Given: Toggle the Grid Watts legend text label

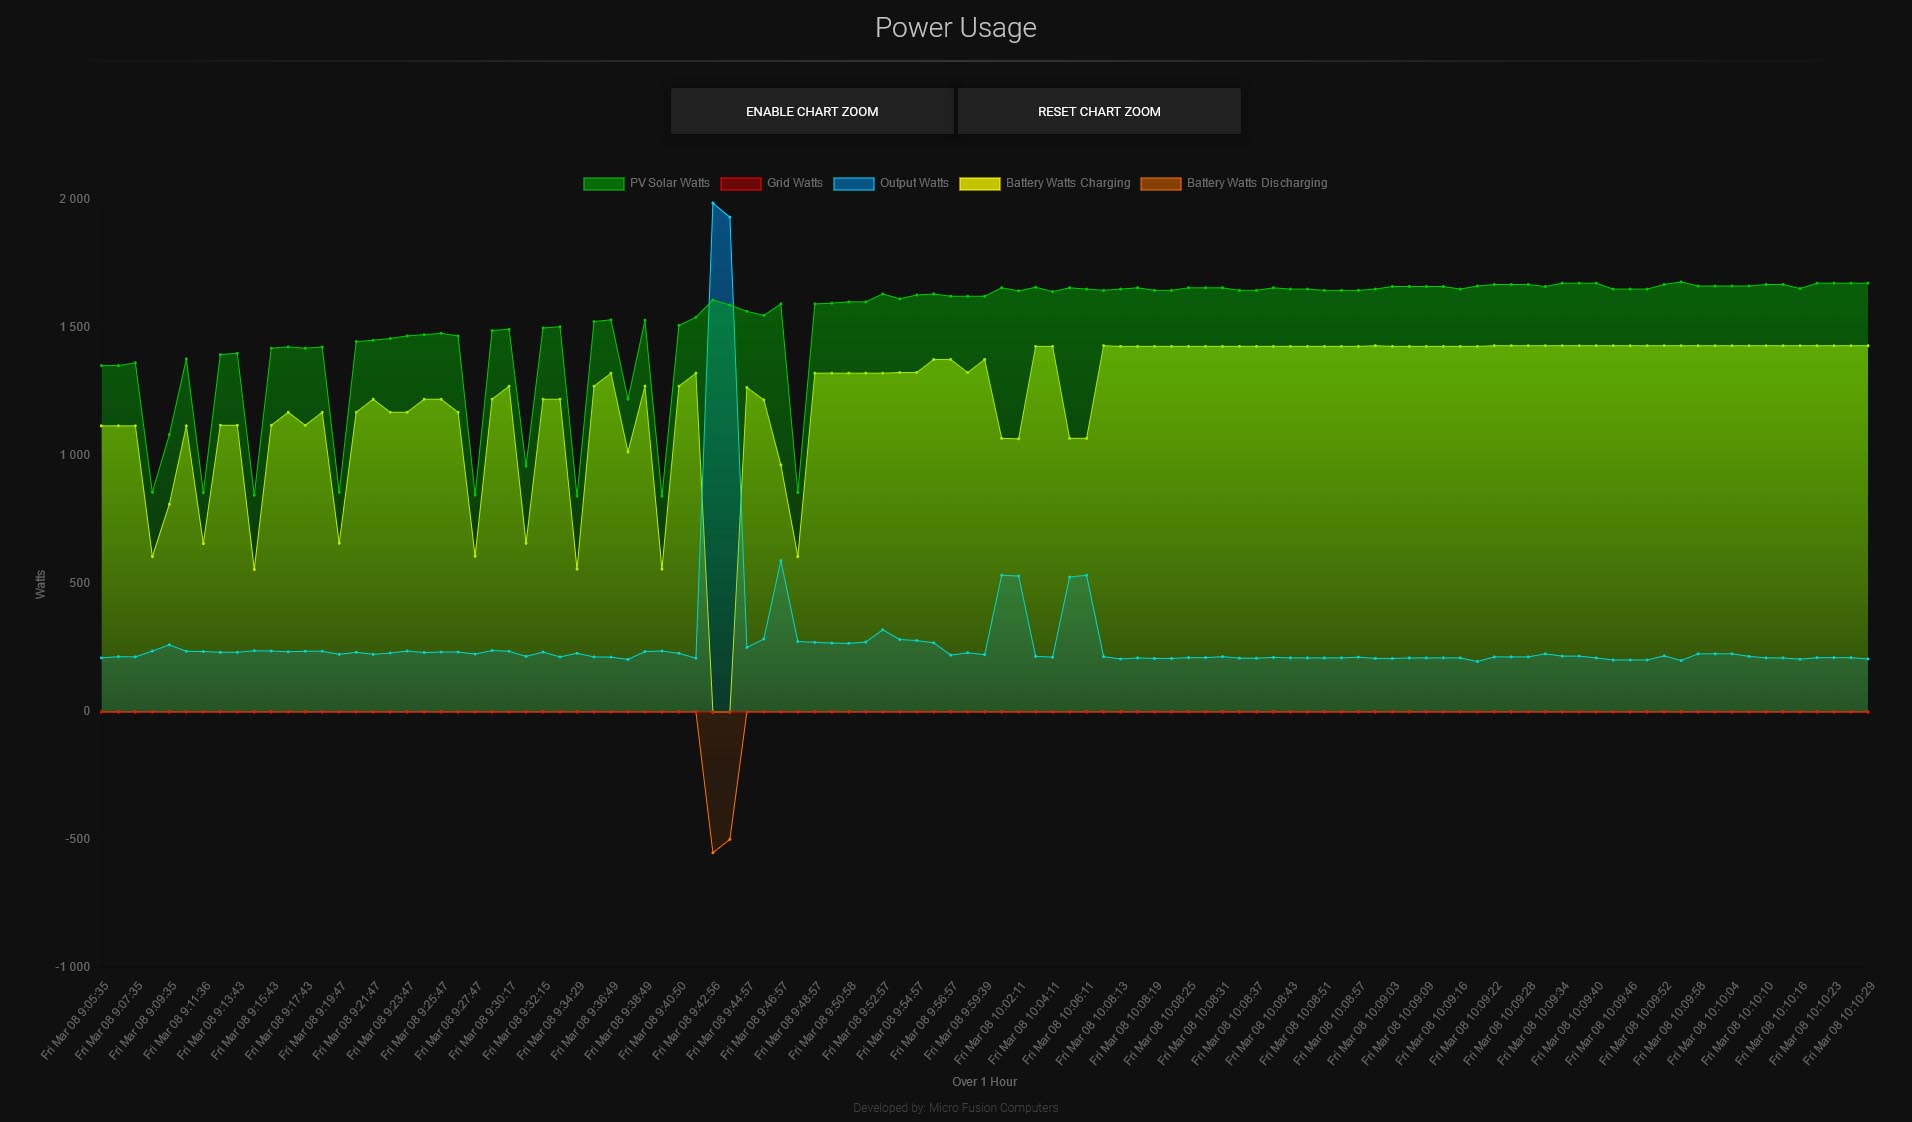Looking at the screenshot, I should click(794, 183).
